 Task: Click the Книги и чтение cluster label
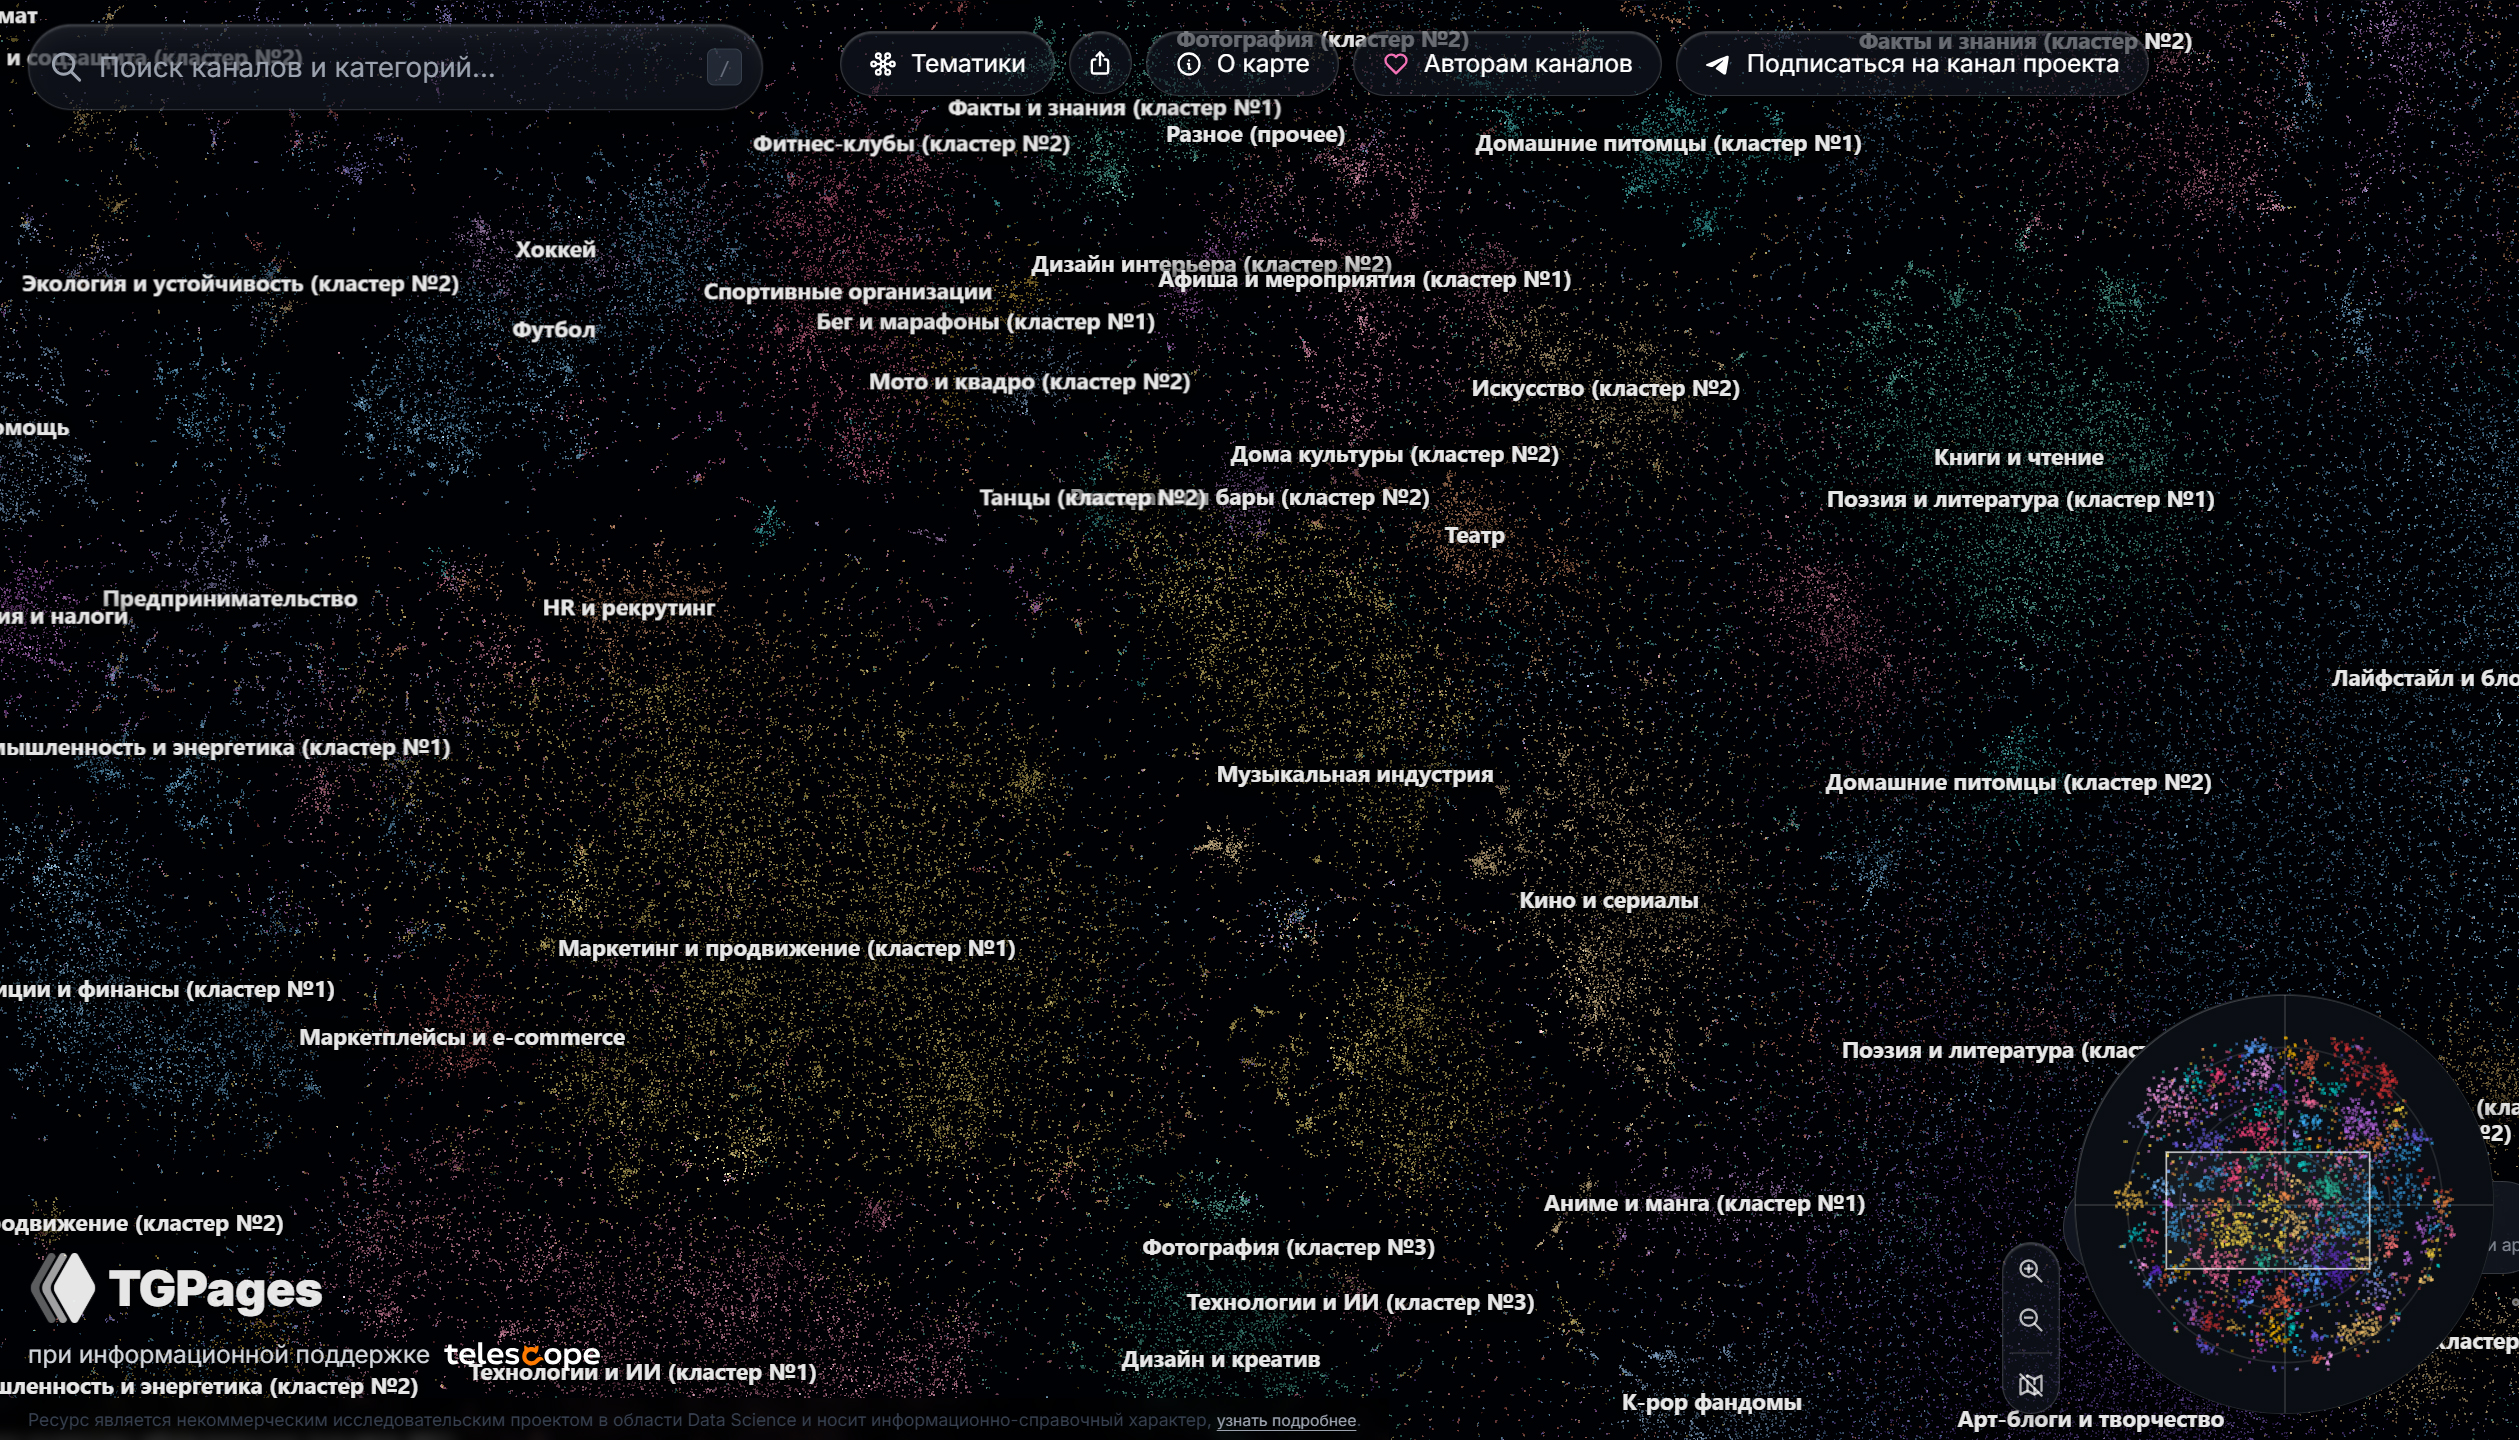click(2018, 457)
